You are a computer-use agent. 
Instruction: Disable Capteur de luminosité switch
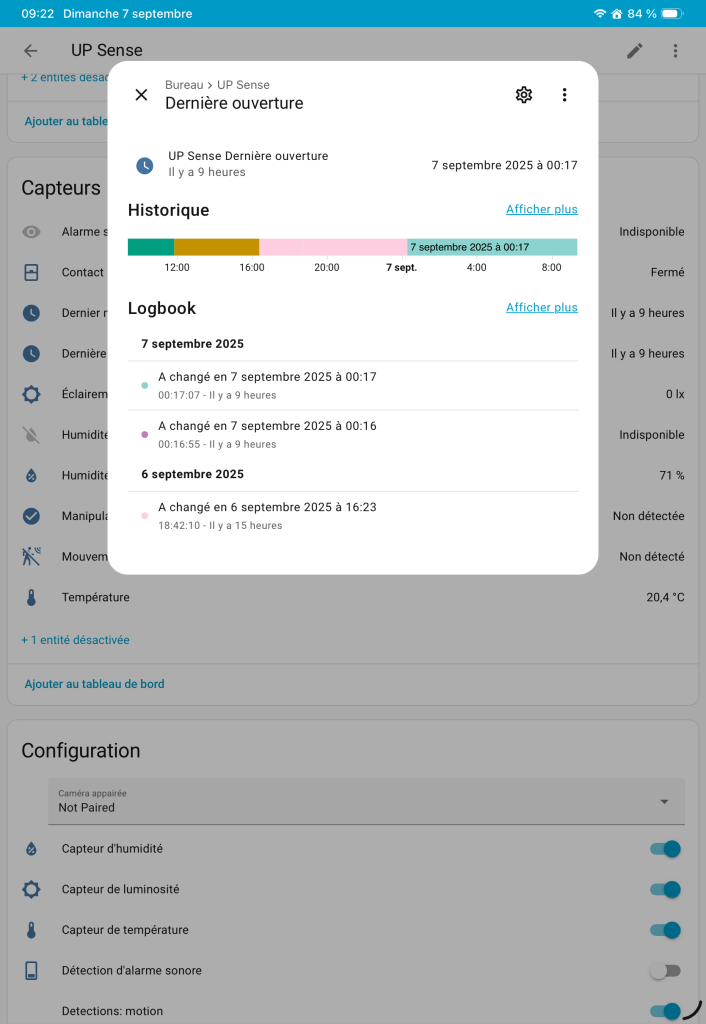click(x=665, y=889)
